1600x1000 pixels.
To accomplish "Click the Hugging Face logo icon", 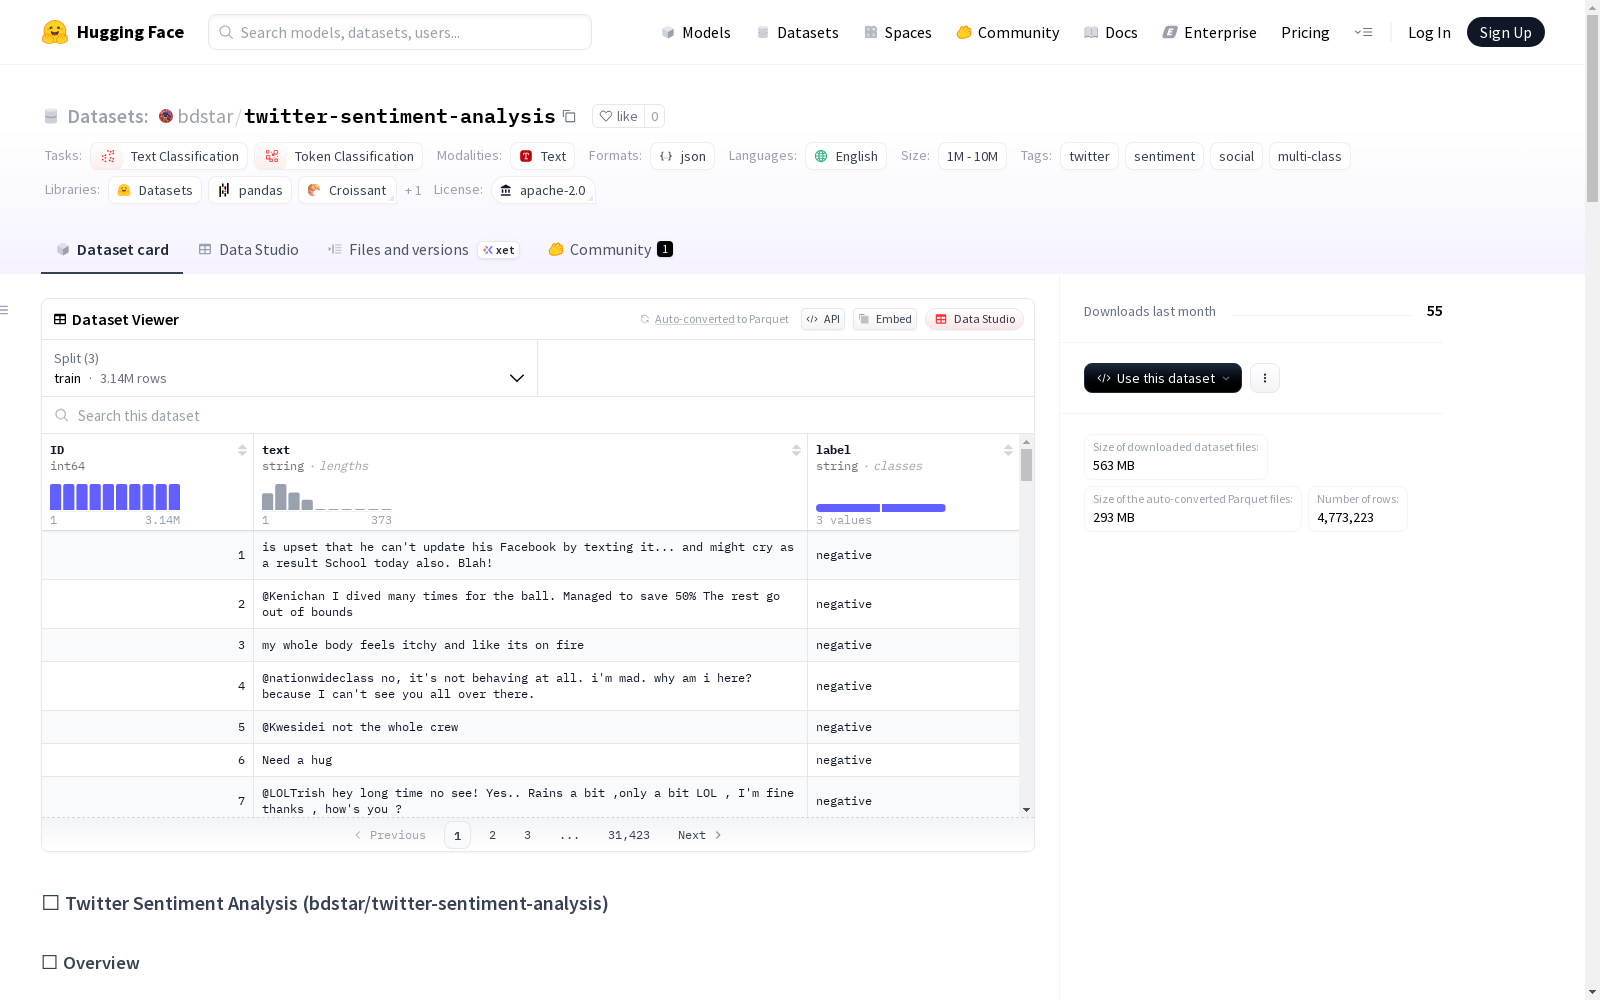I will tap(55, 32).
